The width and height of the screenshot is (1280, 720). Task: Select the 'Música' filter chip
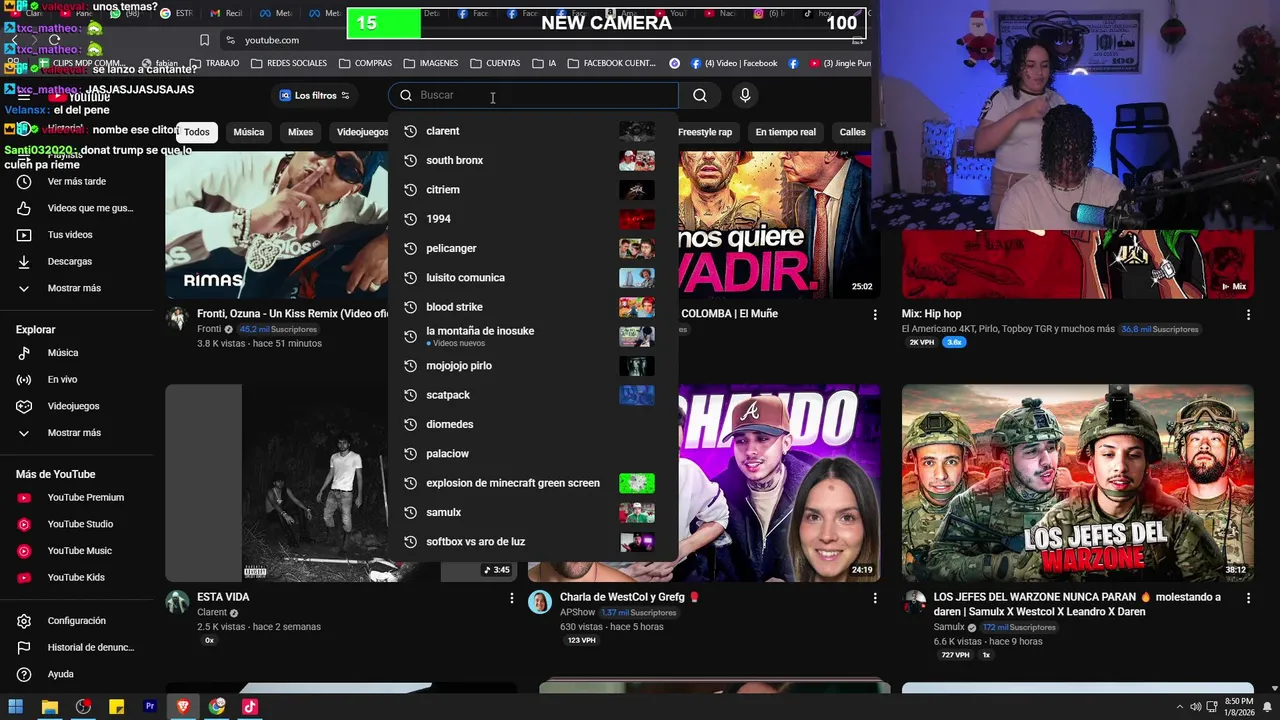(249, 132)
